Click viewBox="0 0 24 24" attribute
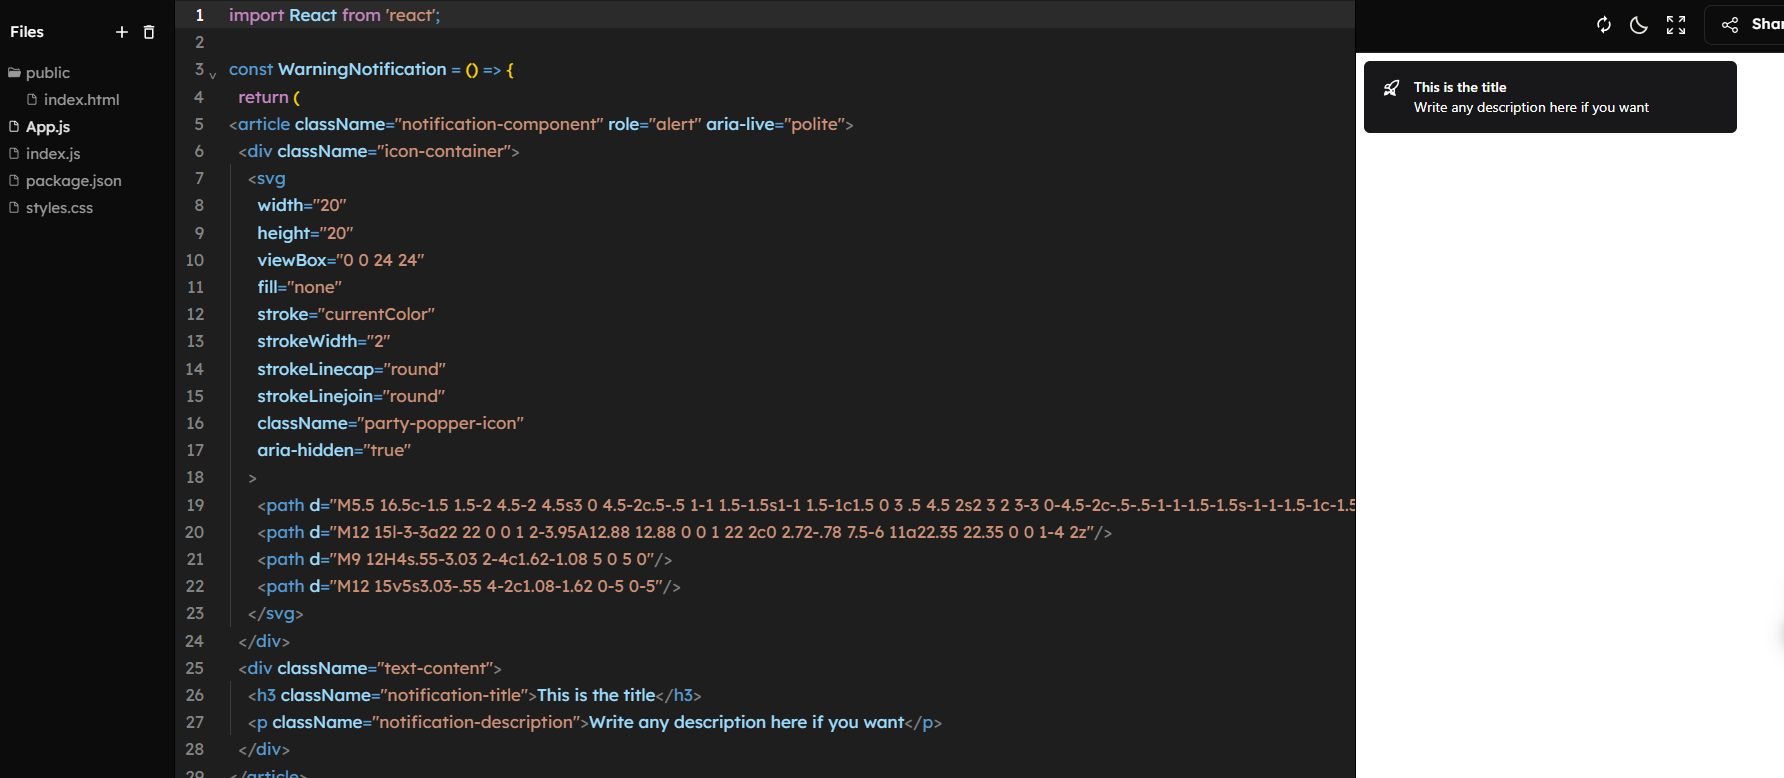Image resolution: width=1784 pixels, height=778 pixels. (x=341, y=260)
